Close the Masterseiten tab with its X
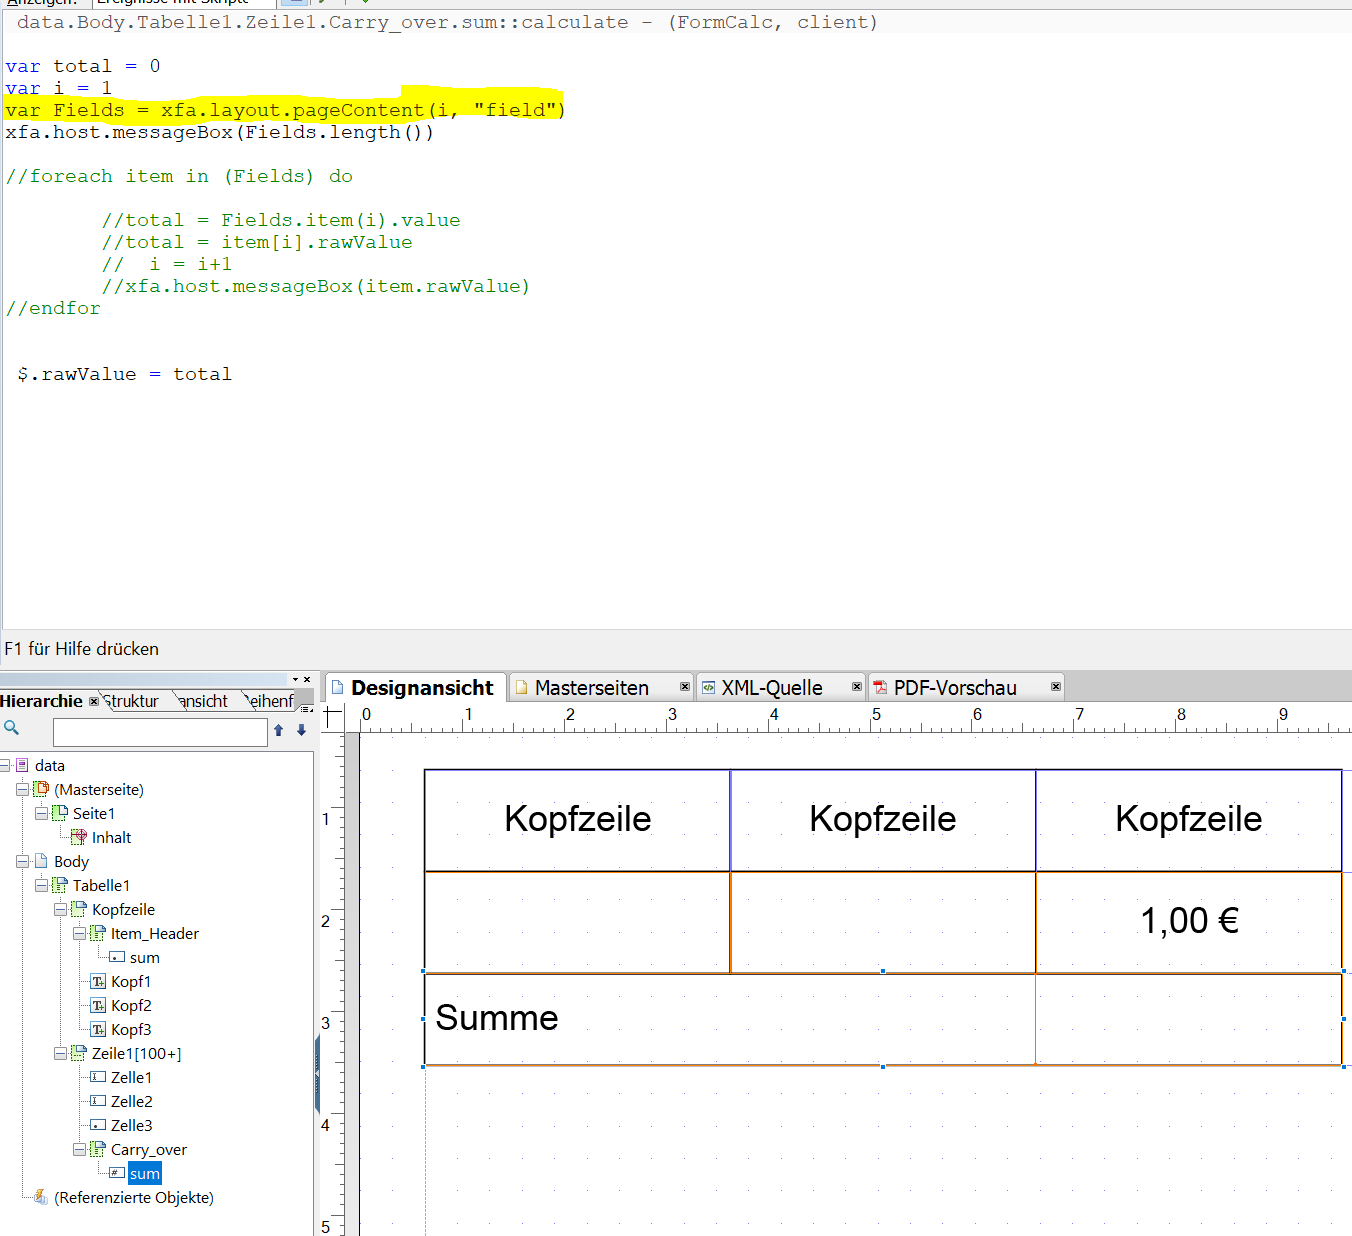The width and height of the screenshot is (1352, 1236). (x=685, y=687)
